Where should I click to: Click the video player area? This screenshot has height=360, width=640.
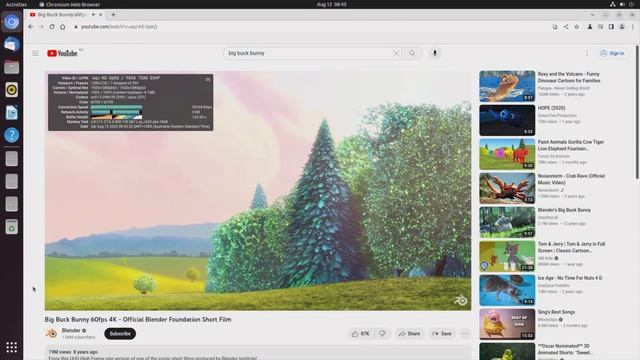pos(258,191)
